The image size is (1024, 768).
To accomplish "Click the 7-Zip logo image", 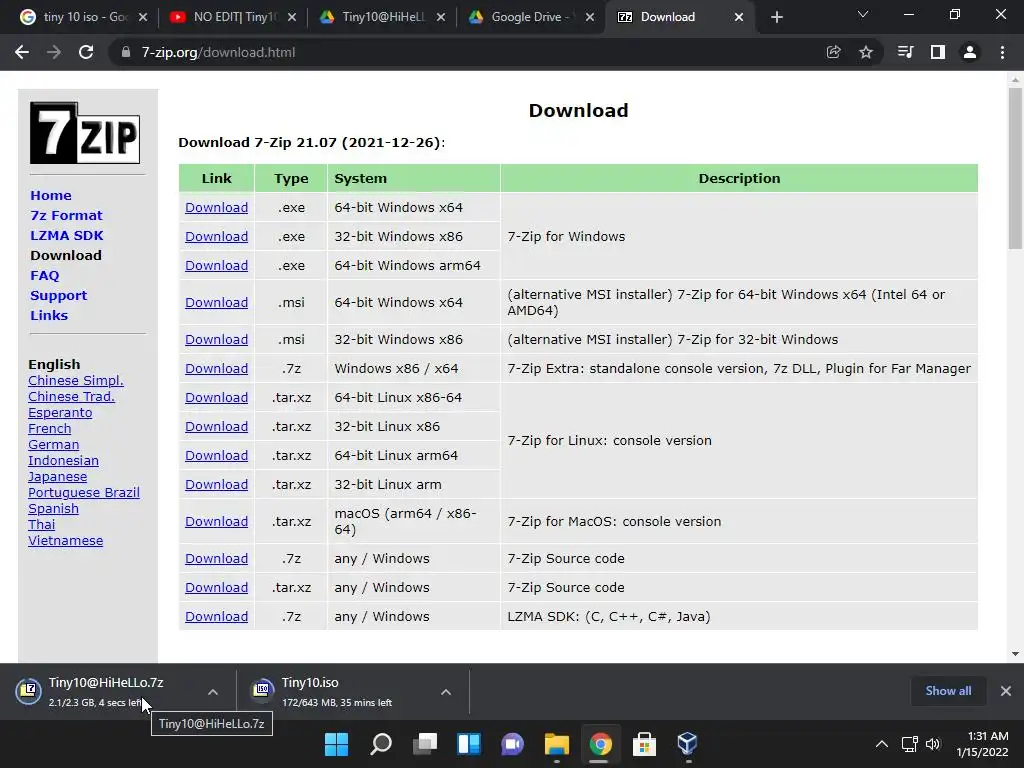I will [85, 133].
